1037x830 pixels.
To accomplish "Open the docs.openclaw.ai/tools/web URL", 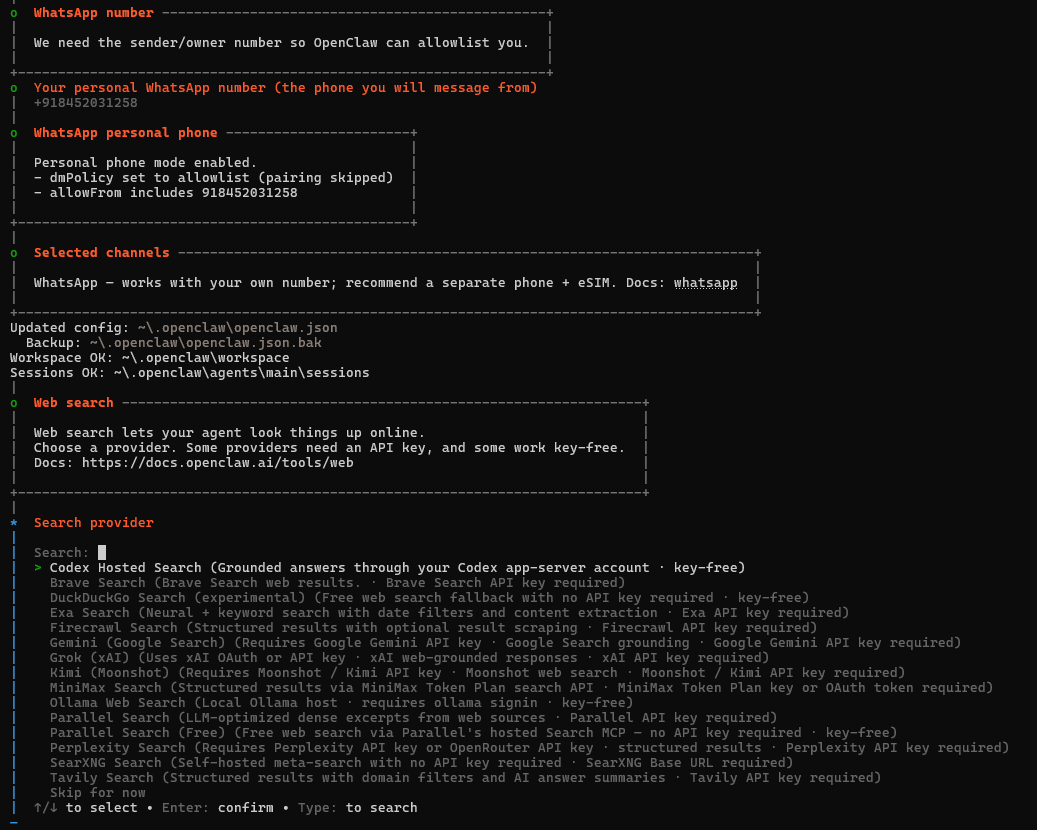I will click(x=218, y=463).
